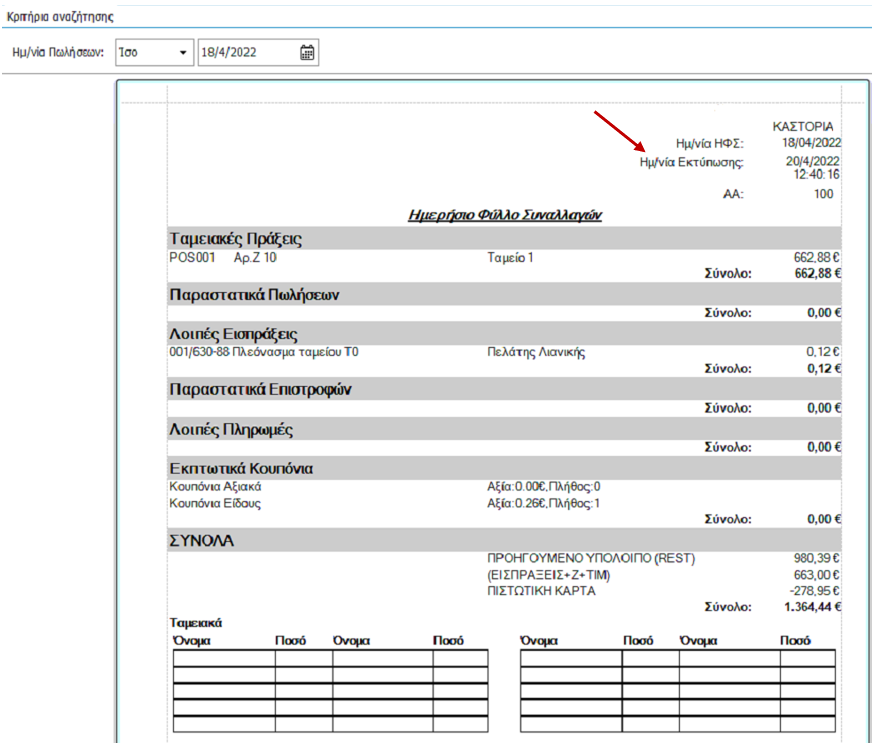This screenshot has width=872, height=746.
Task: Click the "Κριτήρια αναζήτησης" panel header
Action: pos(60,17)
